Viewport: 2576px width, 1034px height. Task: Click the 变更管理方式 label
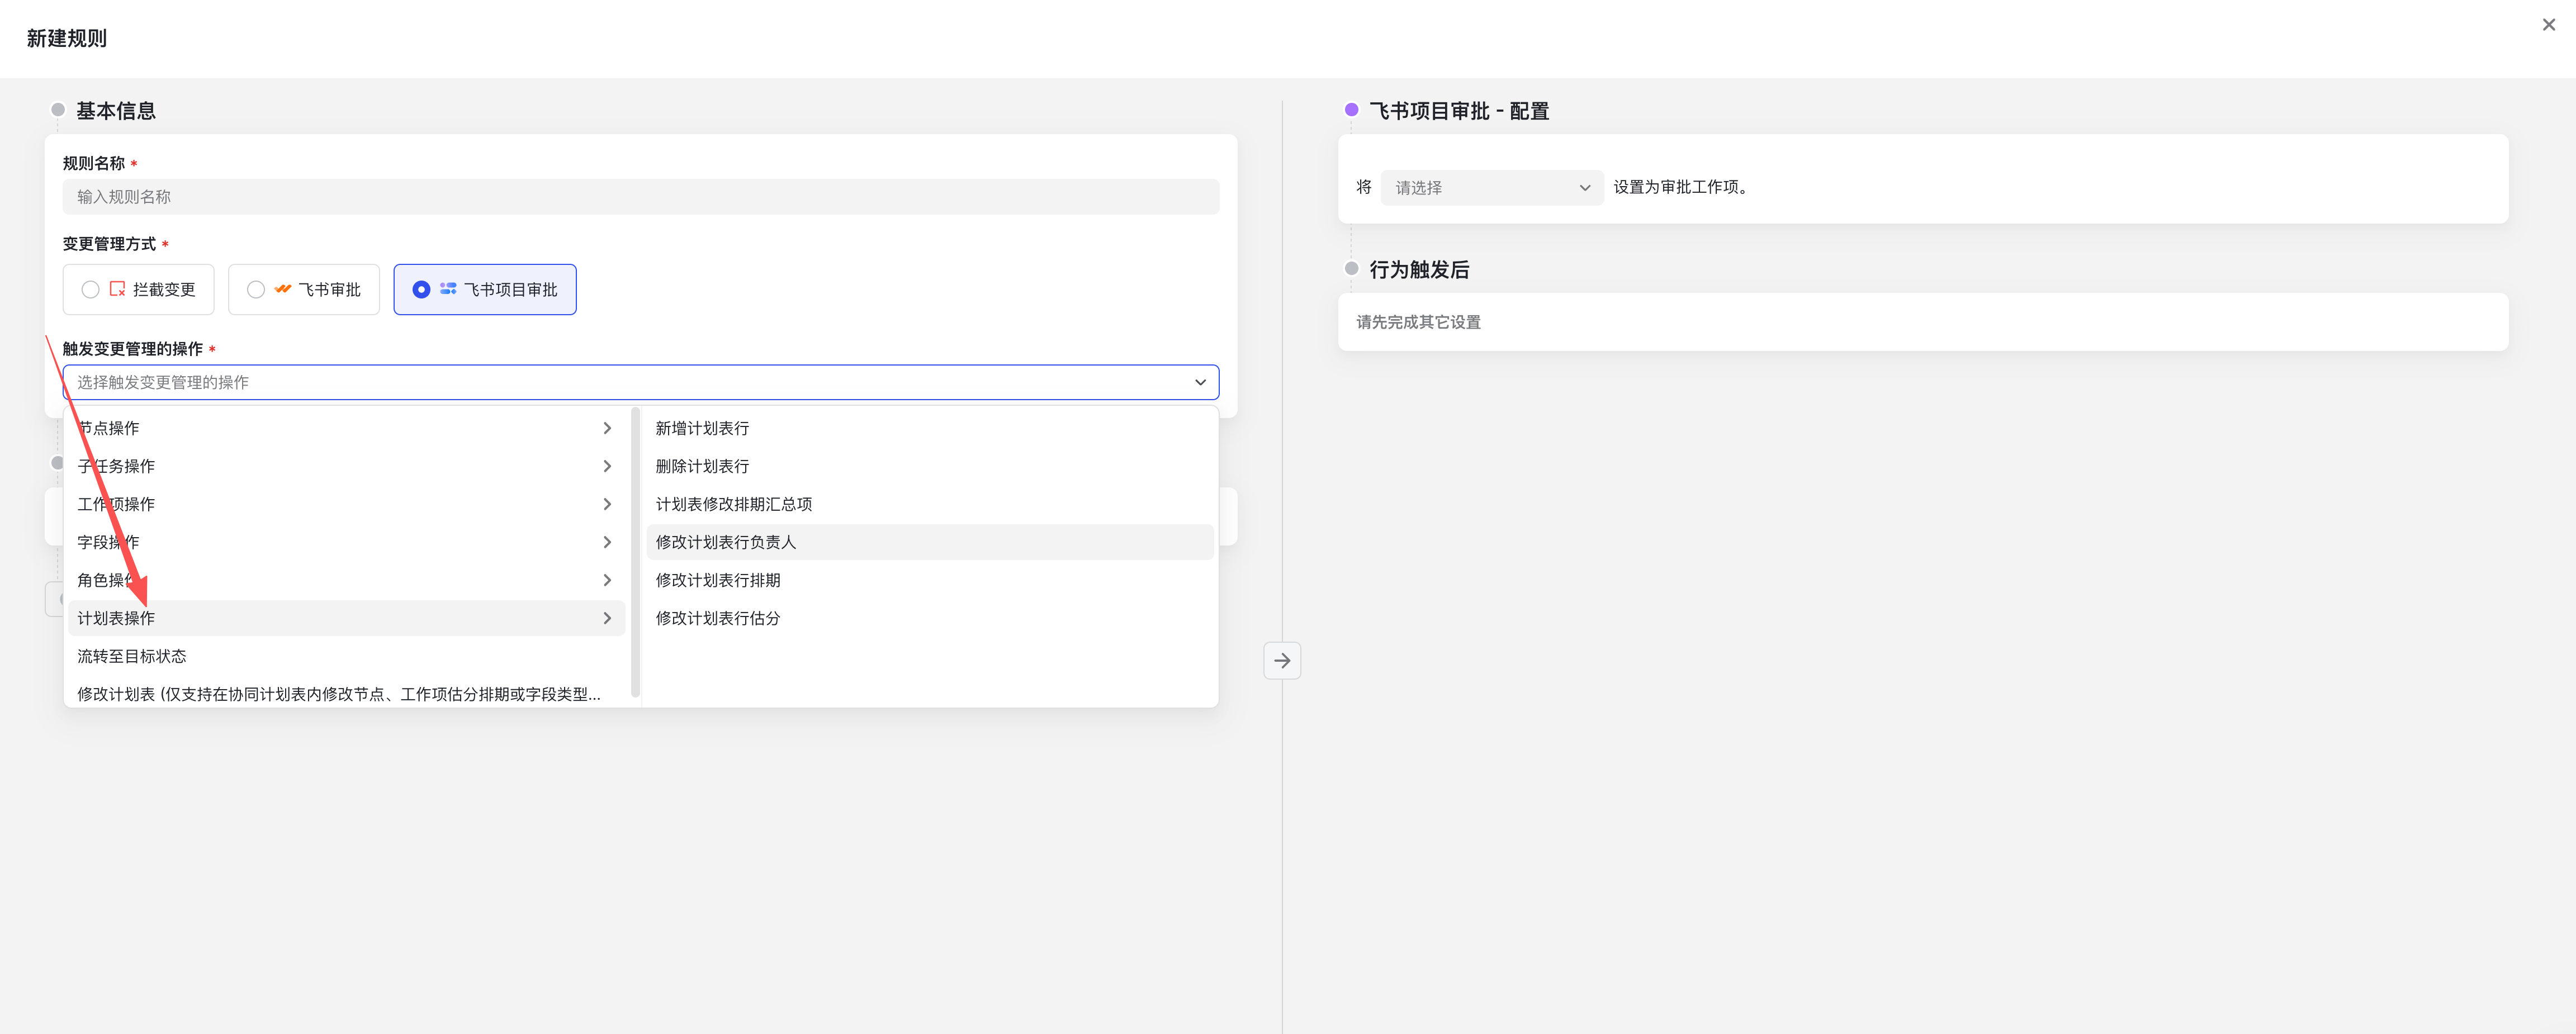click(110, 244)
